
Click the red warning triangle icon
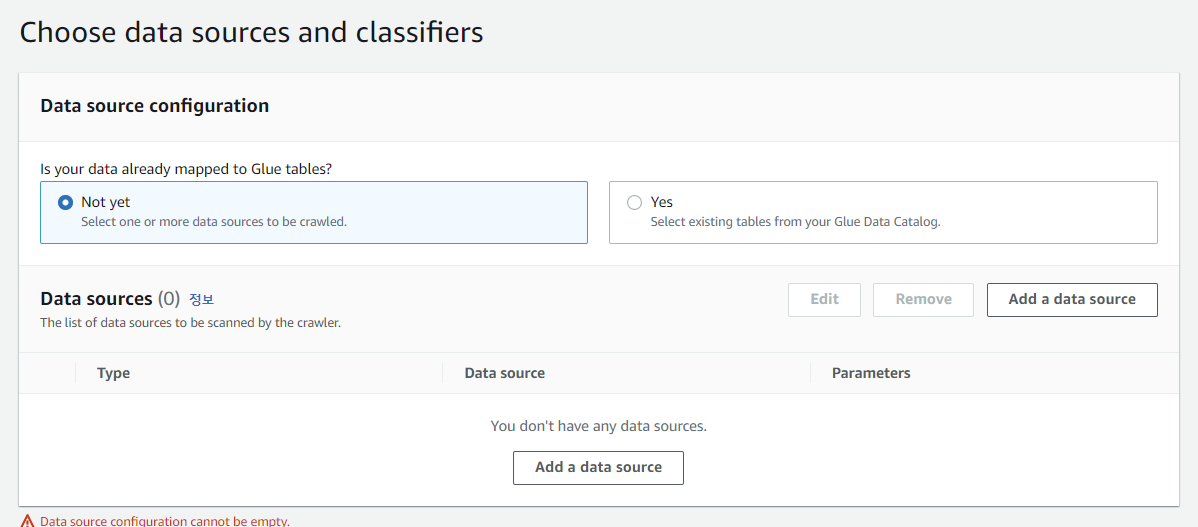tap(28, 522)
